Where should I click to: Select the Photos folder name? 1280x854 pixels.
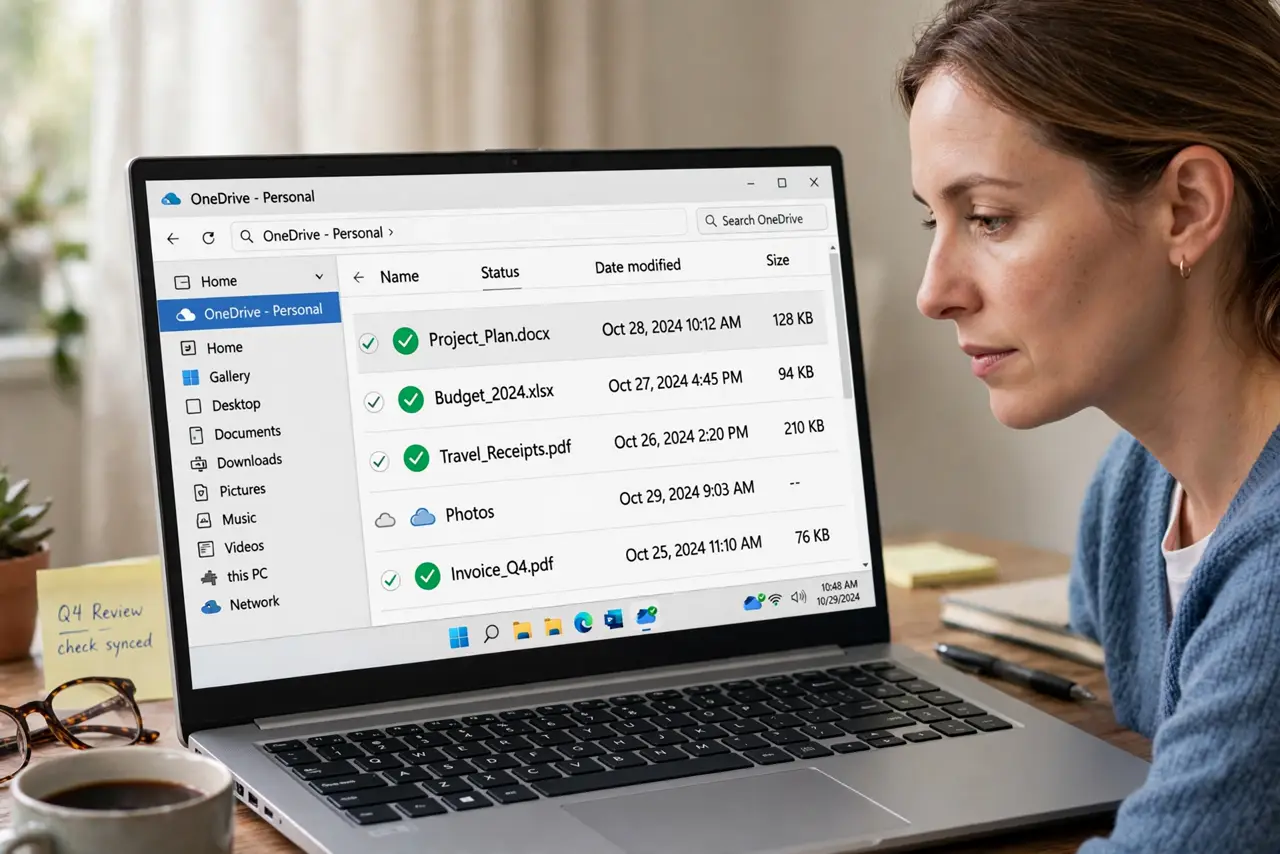point(470,513)
